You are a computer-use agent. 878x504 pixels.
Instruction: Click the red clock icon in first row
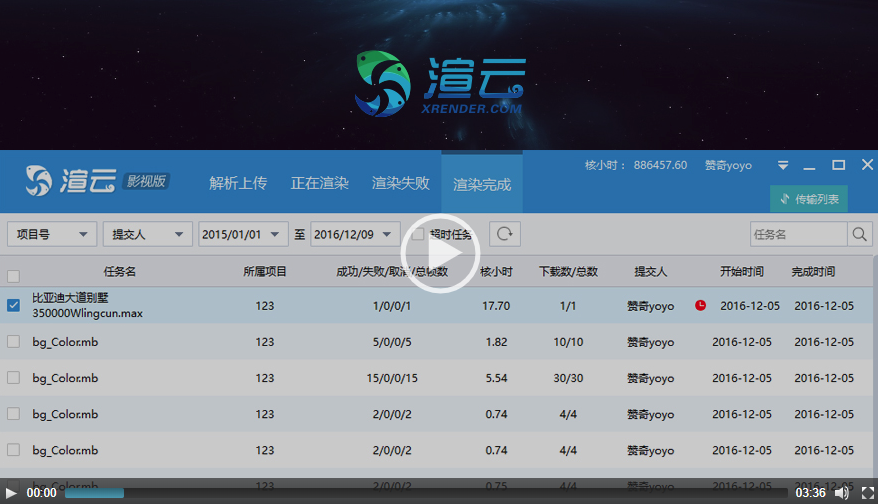[x=700, y=305]
